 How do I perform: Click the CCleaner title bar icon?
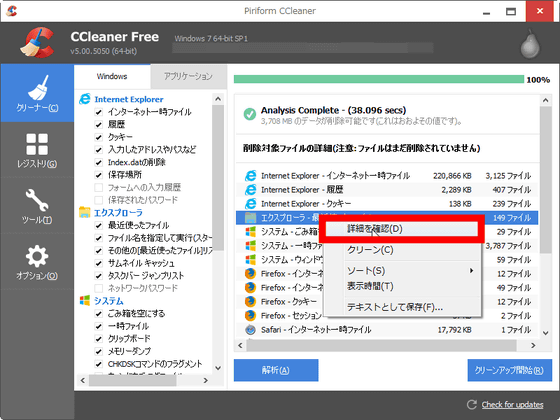(12, 11)
